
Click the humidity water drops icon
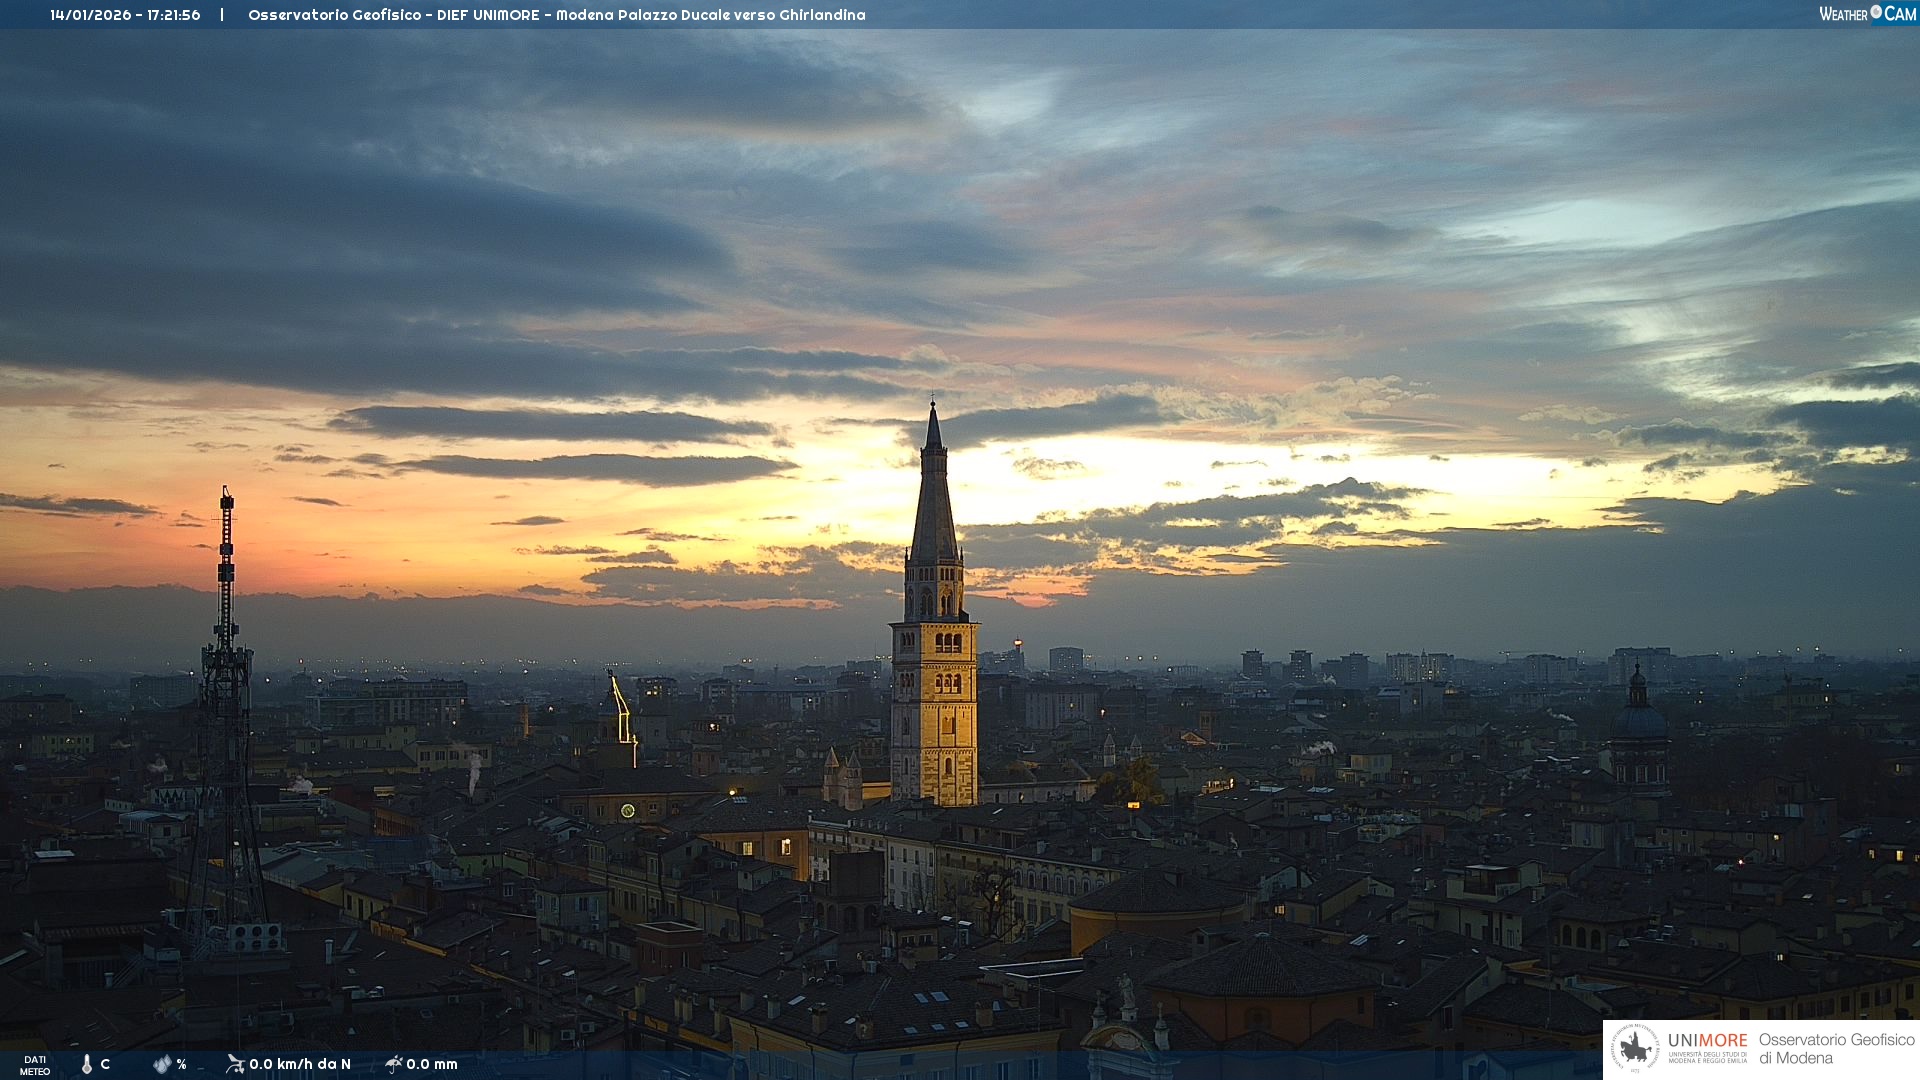[162, 1064]
